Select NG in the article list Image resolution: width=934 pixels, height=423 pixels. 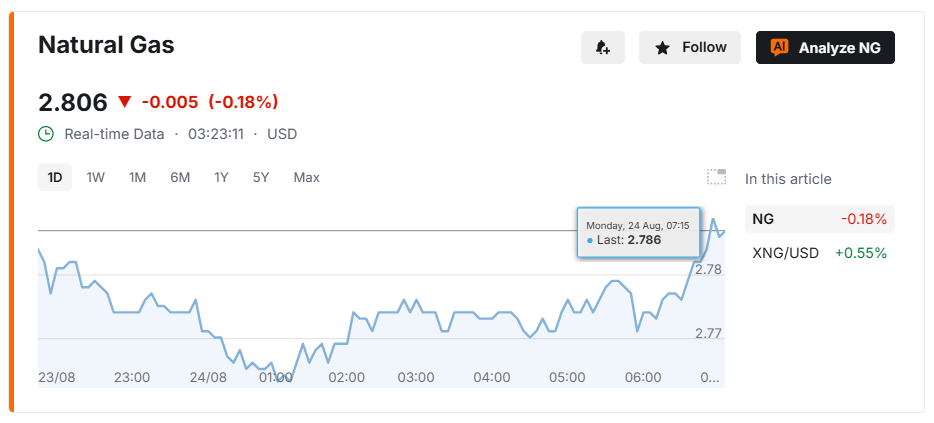820,219
